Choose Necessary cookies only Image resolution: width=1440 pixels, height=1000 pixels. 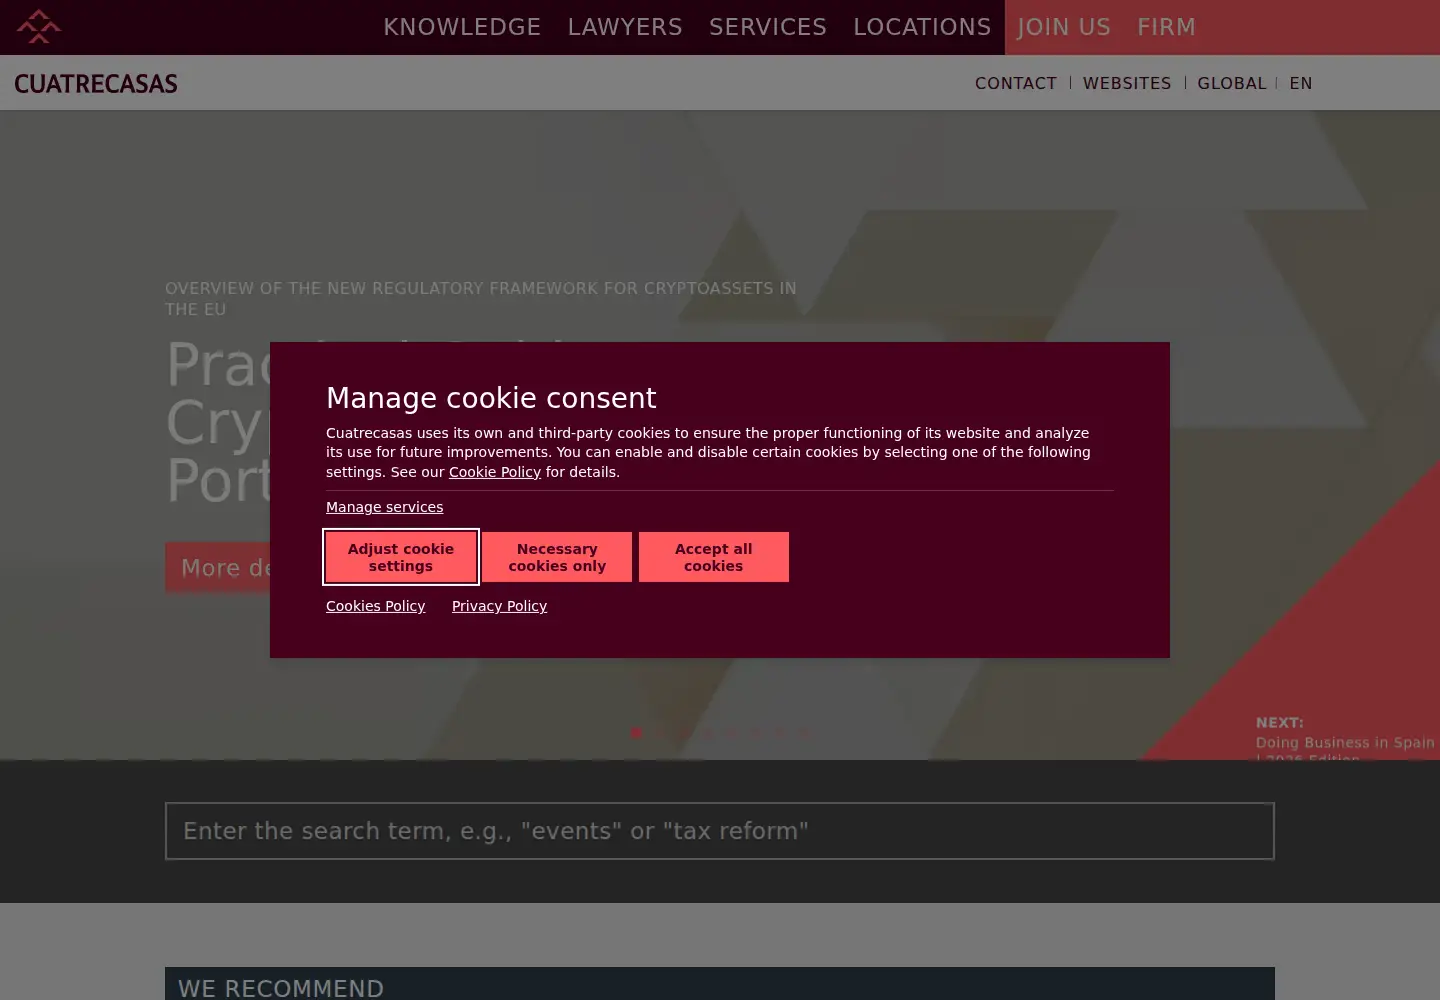557,557
